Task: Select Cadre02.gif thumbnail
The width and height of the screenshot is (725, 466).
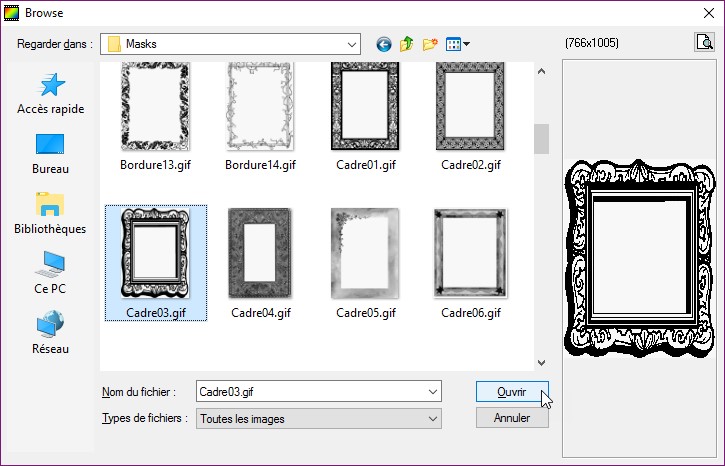Action: 470,106
